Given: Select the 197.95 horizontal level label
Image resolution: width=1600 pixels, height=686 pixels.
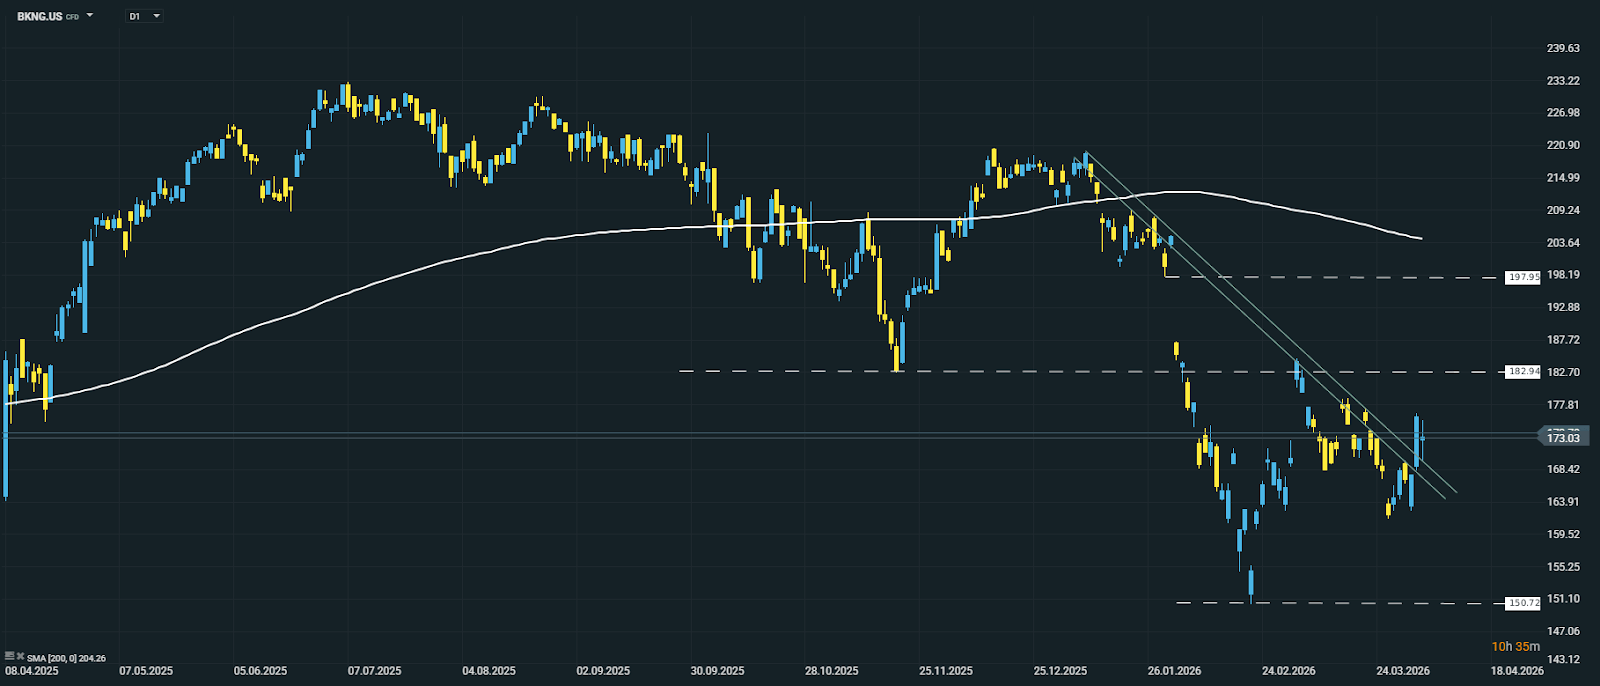Looking at the screenshot, I should (1523, 277).
